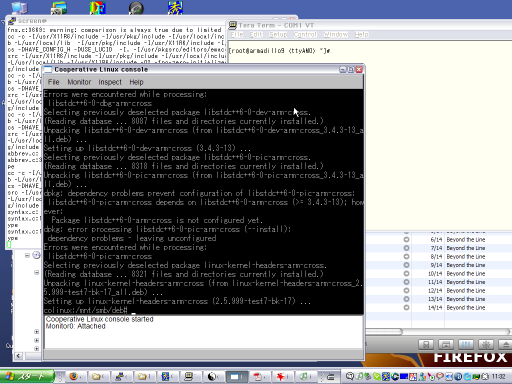Switch to active console taskbar button
Image resolution: width=512 pixels, height=384 pixels.
click(236, 377)
